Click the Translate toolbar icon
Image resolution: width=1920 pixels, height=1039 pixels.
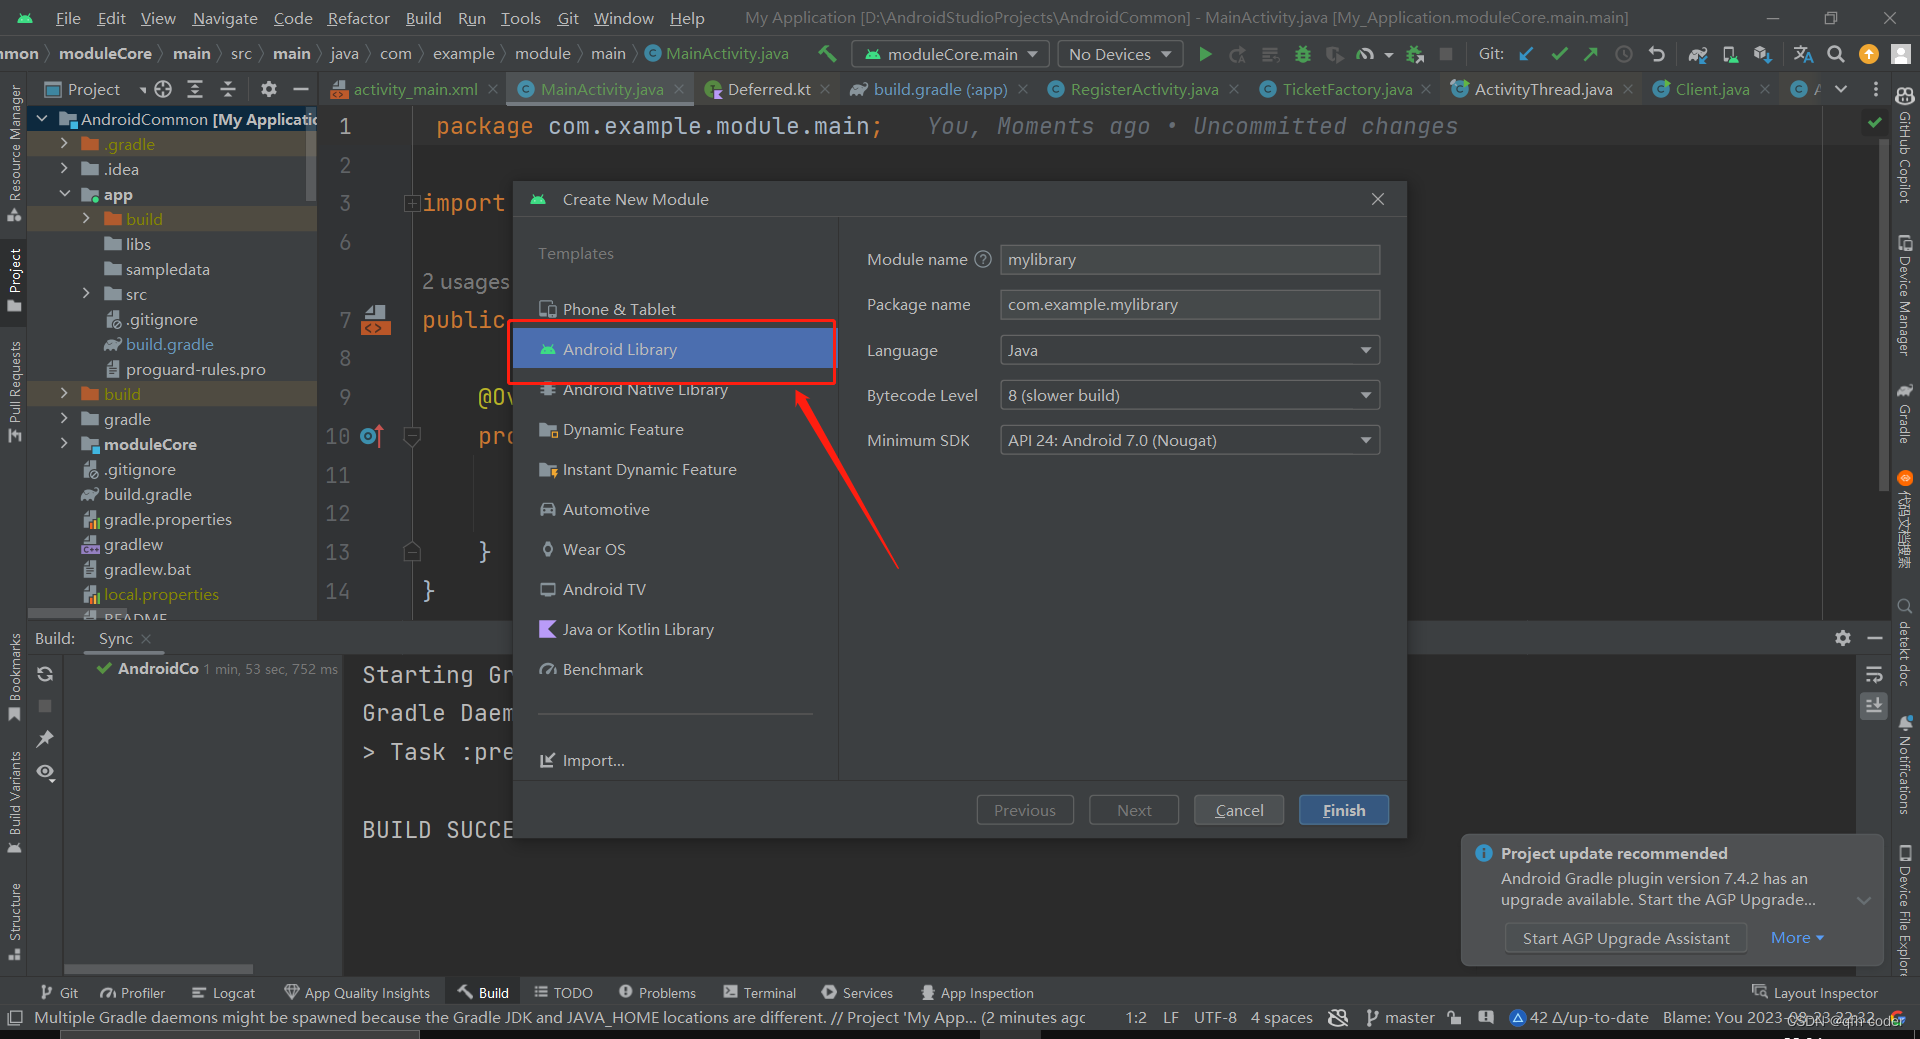[x=1803, y=54]
